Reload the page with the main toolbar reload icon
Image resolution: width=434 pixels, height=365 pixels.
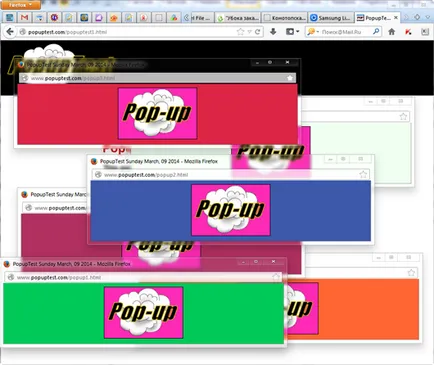(x=257, y=32)
